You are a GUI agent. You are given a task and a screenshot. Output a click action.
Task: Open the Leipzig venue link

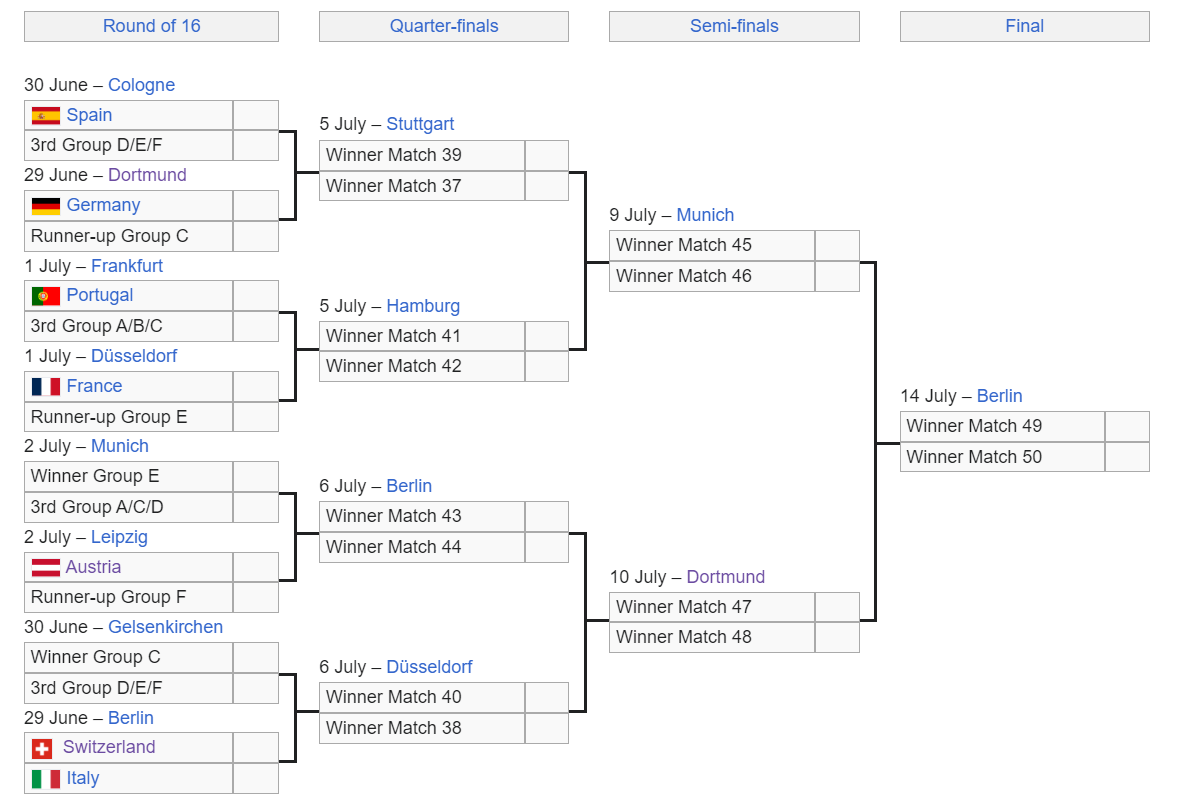coord(119,537)
